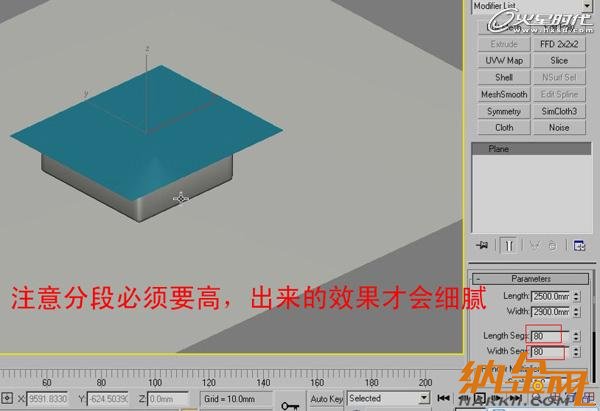The height and width of the screenshot is (411, 600).
Task: Click the Y coordinate field
Action: tap(108, 399)
